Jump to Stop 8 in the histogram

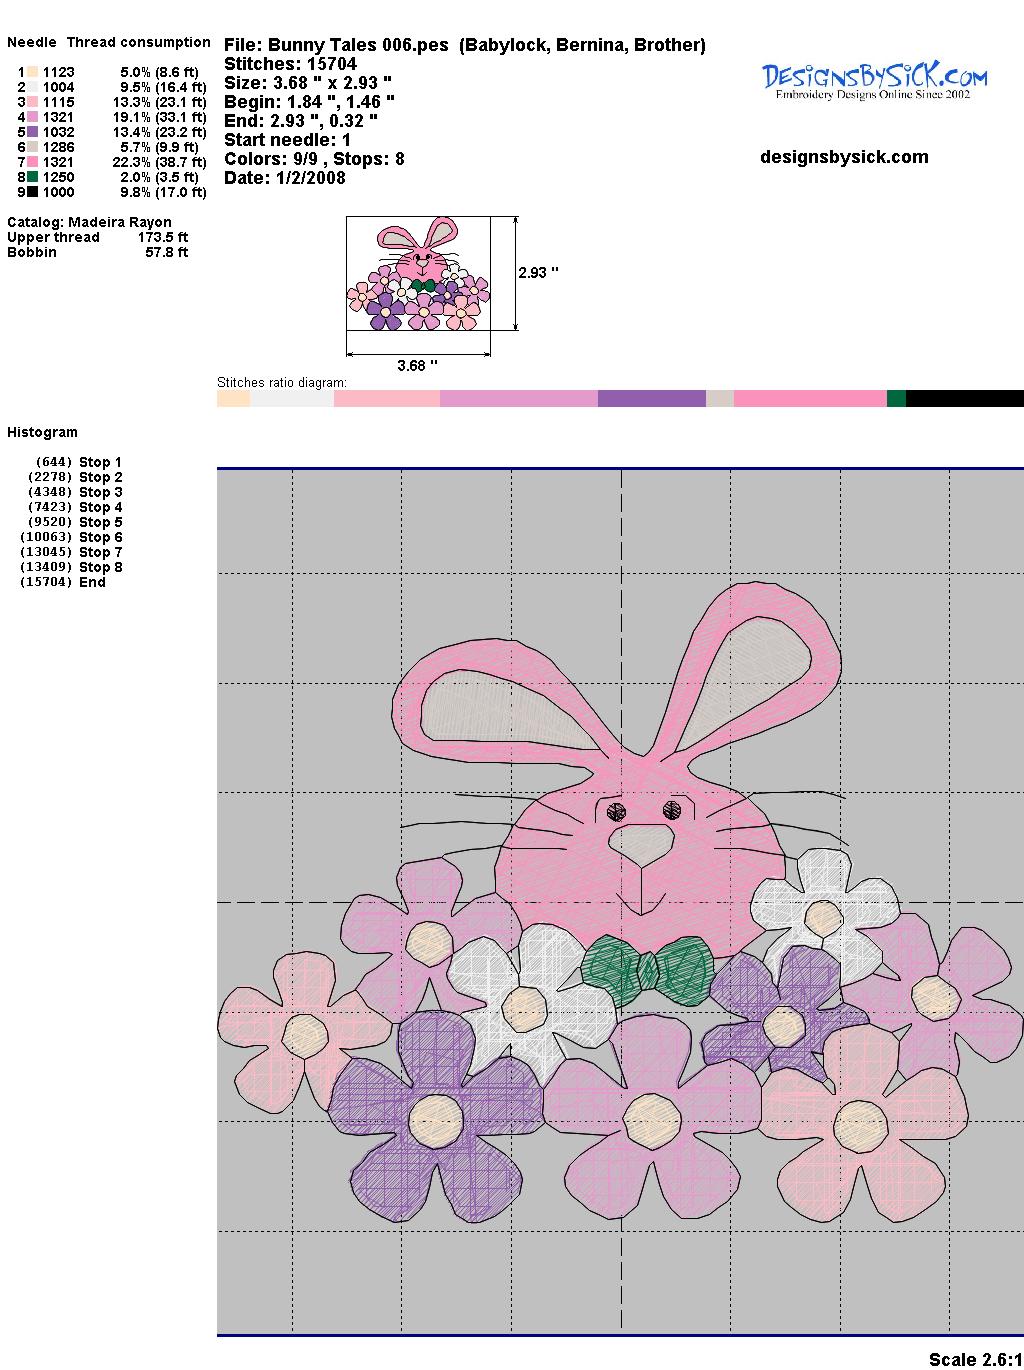pyautogui.click(x=100, y=567)
